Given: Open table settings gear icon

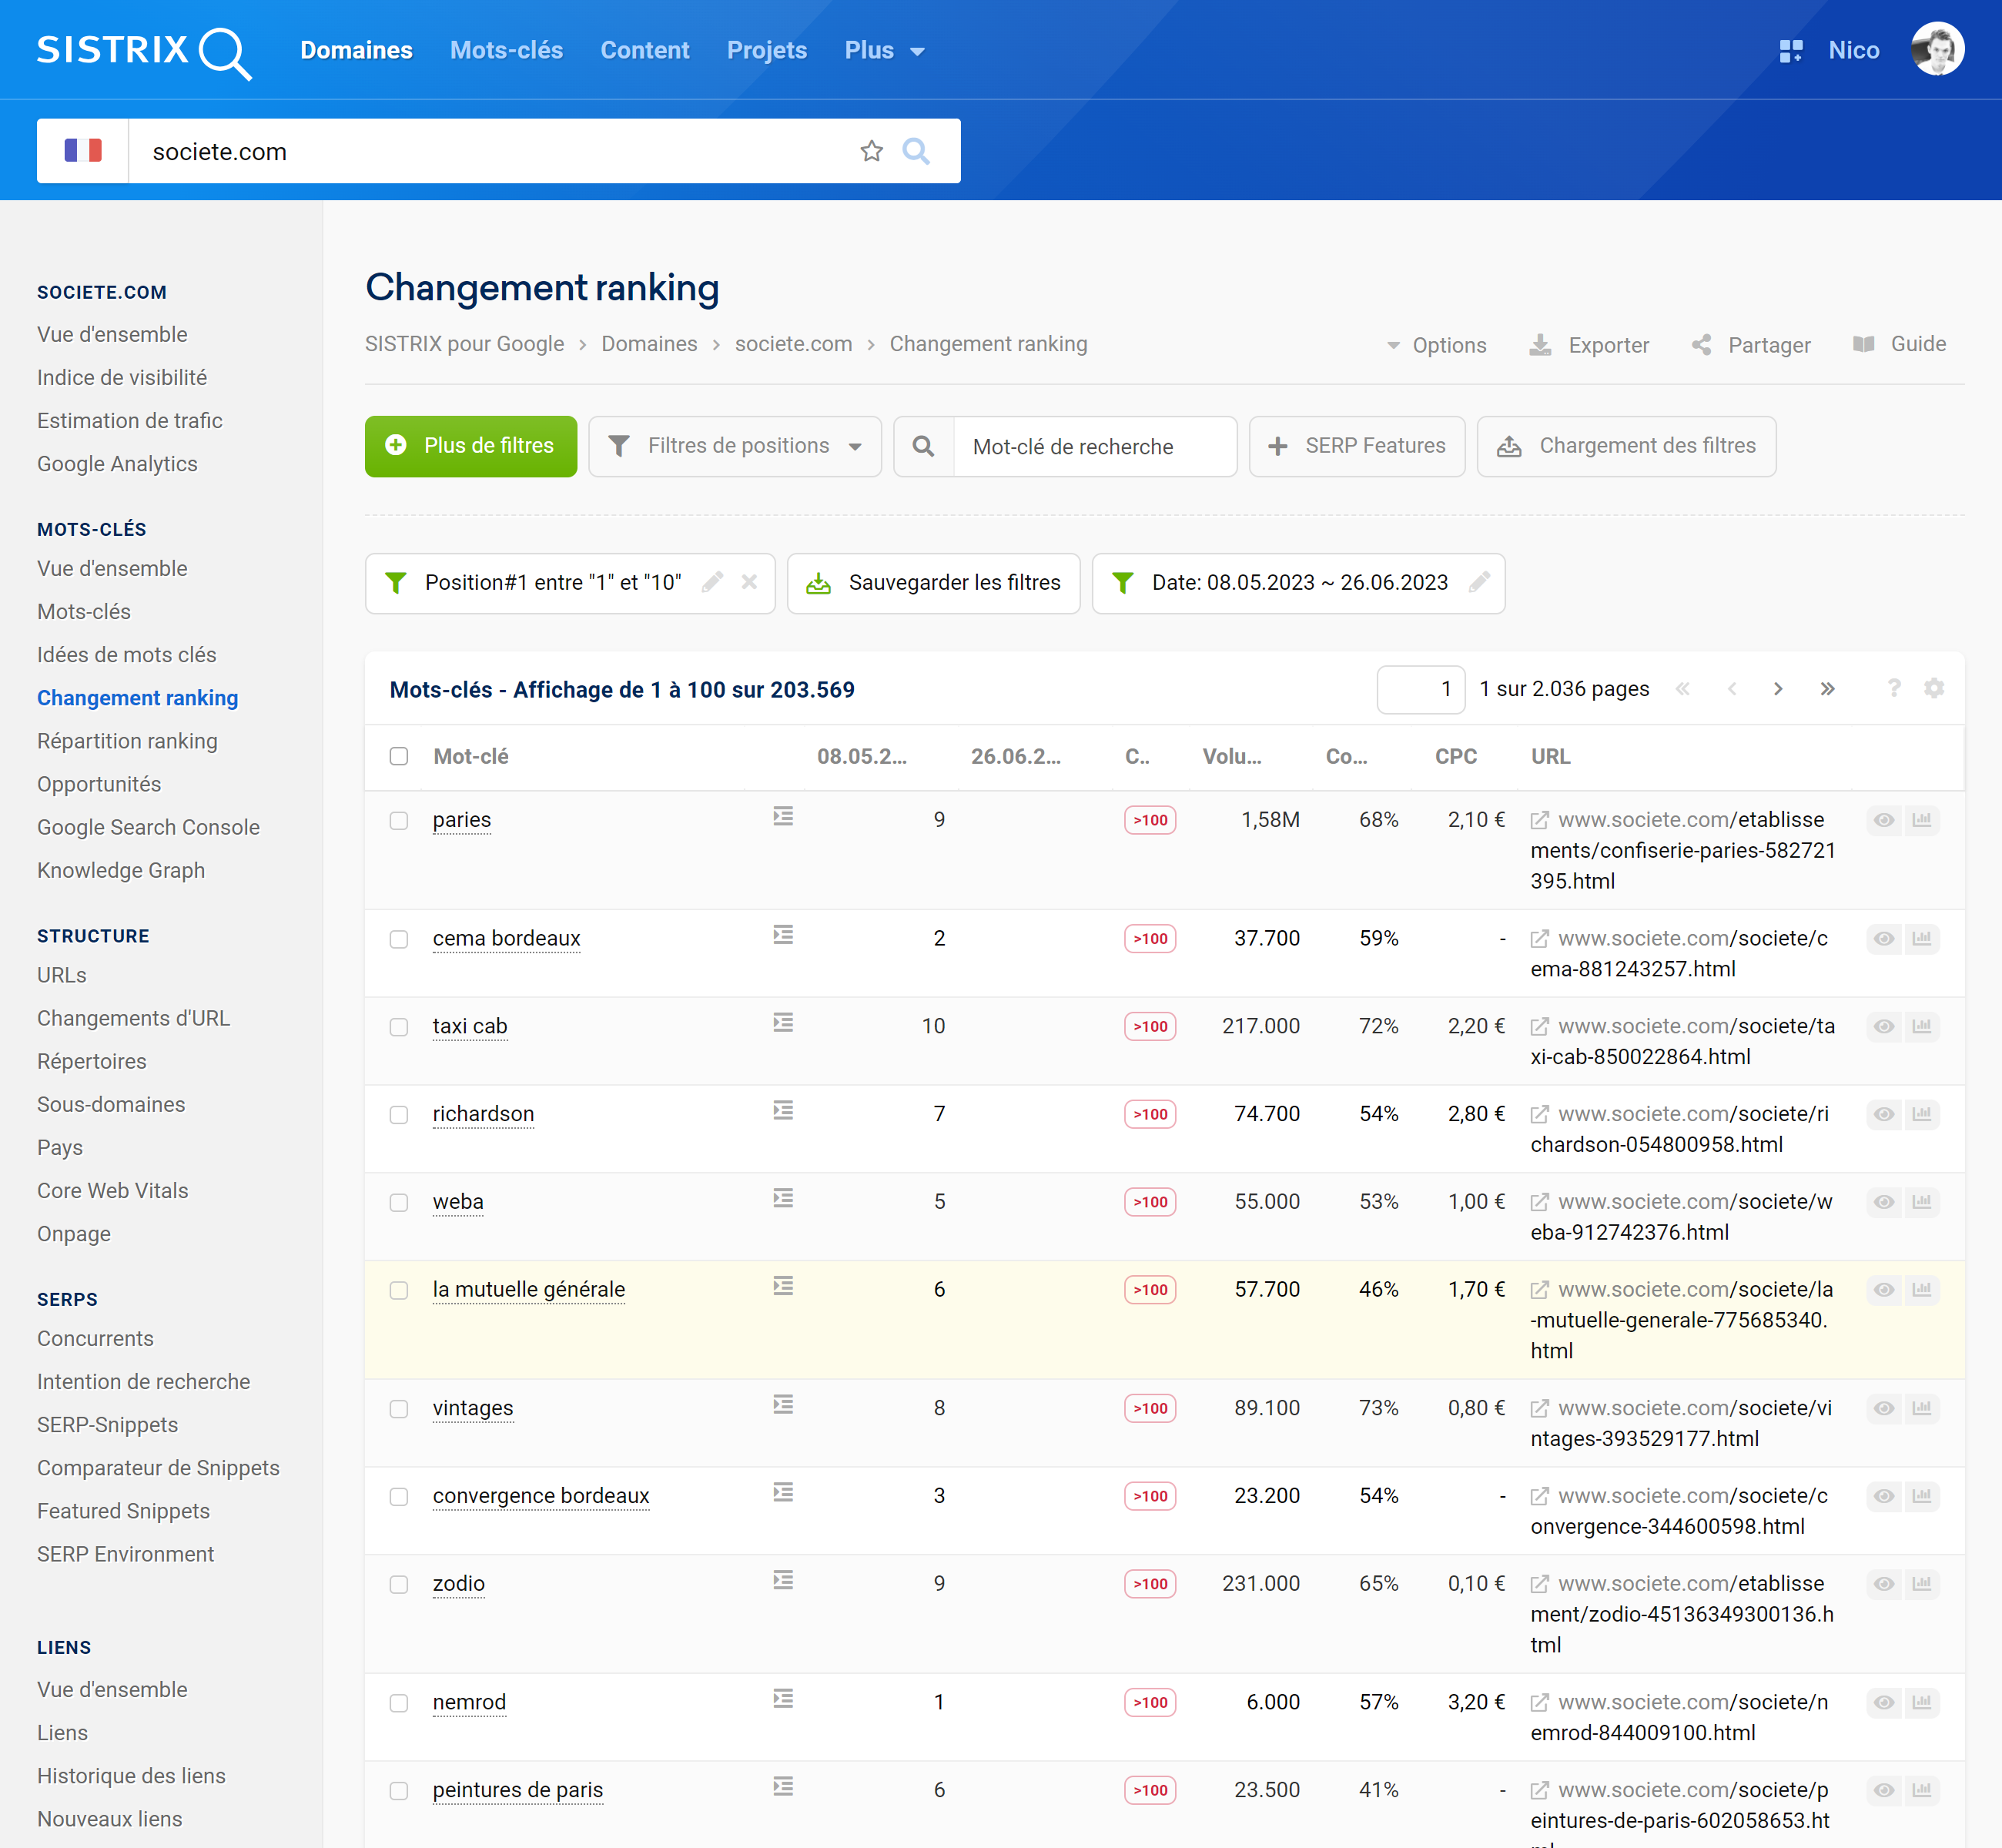Looking at the screenshot, I should coord(1934,688).
